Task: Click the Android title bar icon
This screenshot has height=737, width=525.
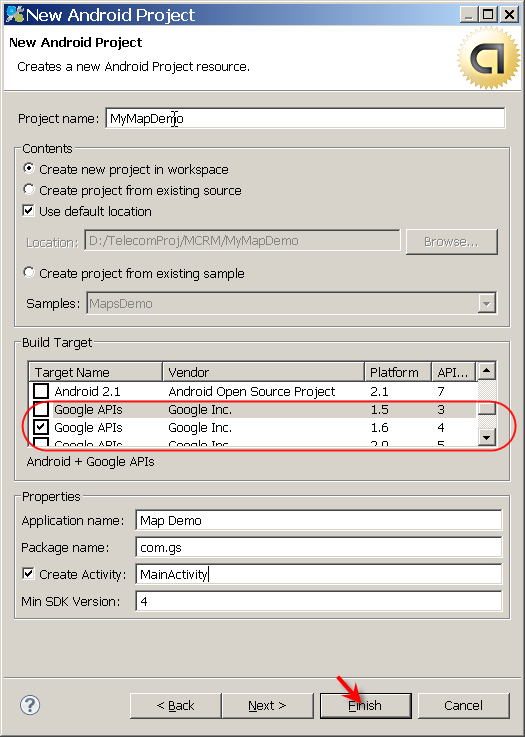Action: pos(14,14)
